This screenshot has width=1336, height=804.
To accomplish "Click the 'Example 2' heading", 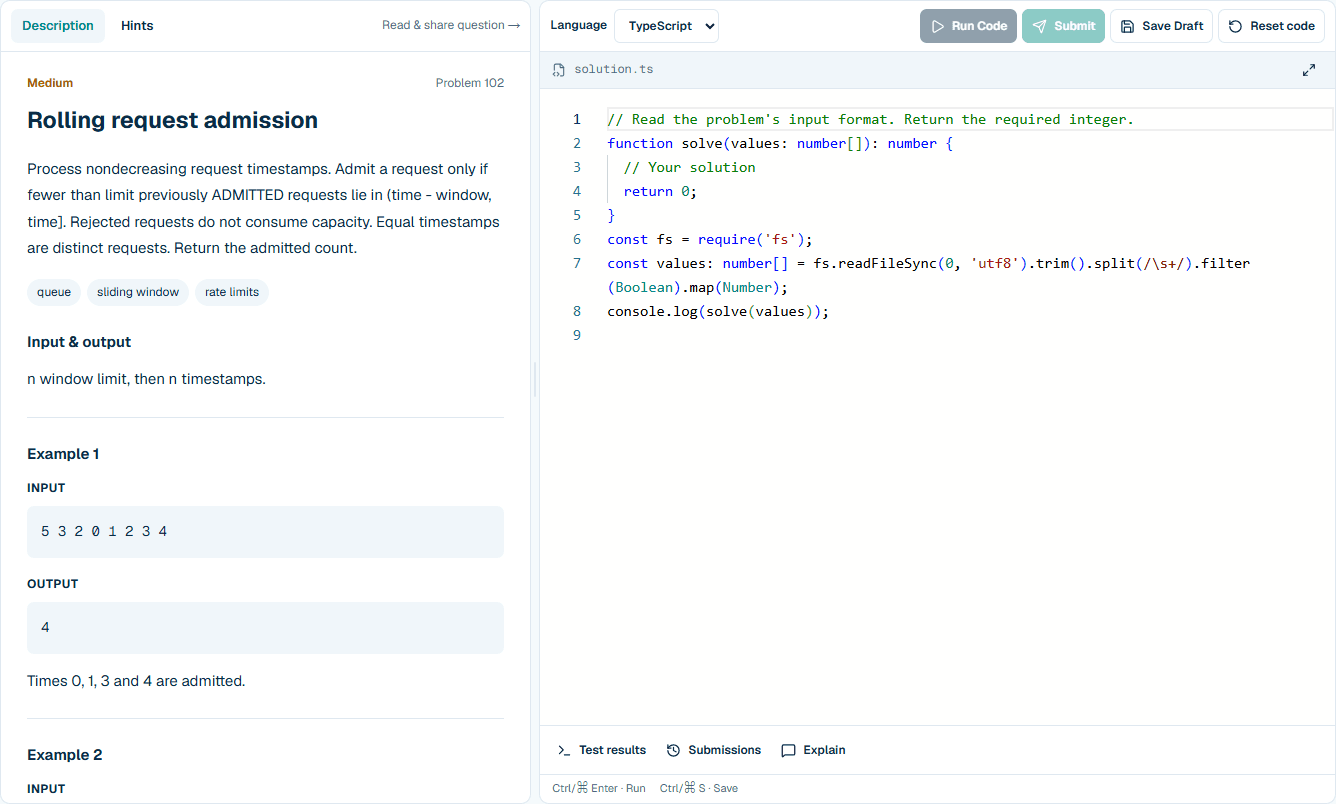I will [x=63, y=755].
